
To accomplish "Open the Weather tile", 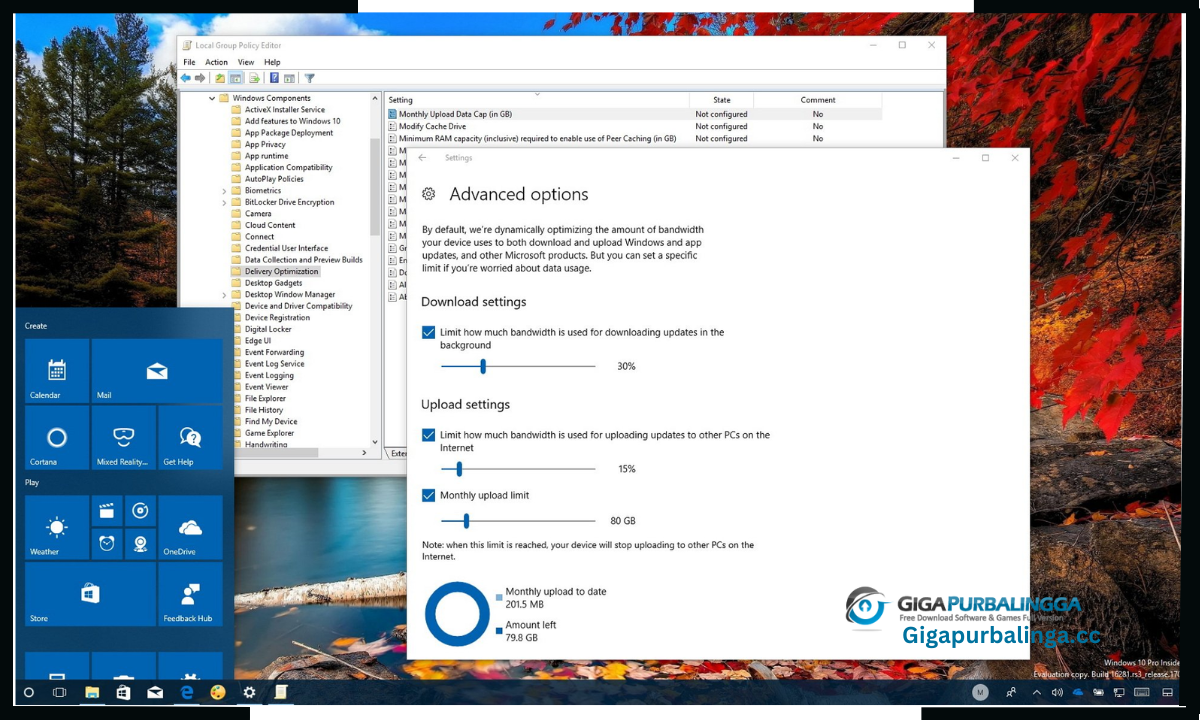I will pyautogui.click(x=57, y=527).
